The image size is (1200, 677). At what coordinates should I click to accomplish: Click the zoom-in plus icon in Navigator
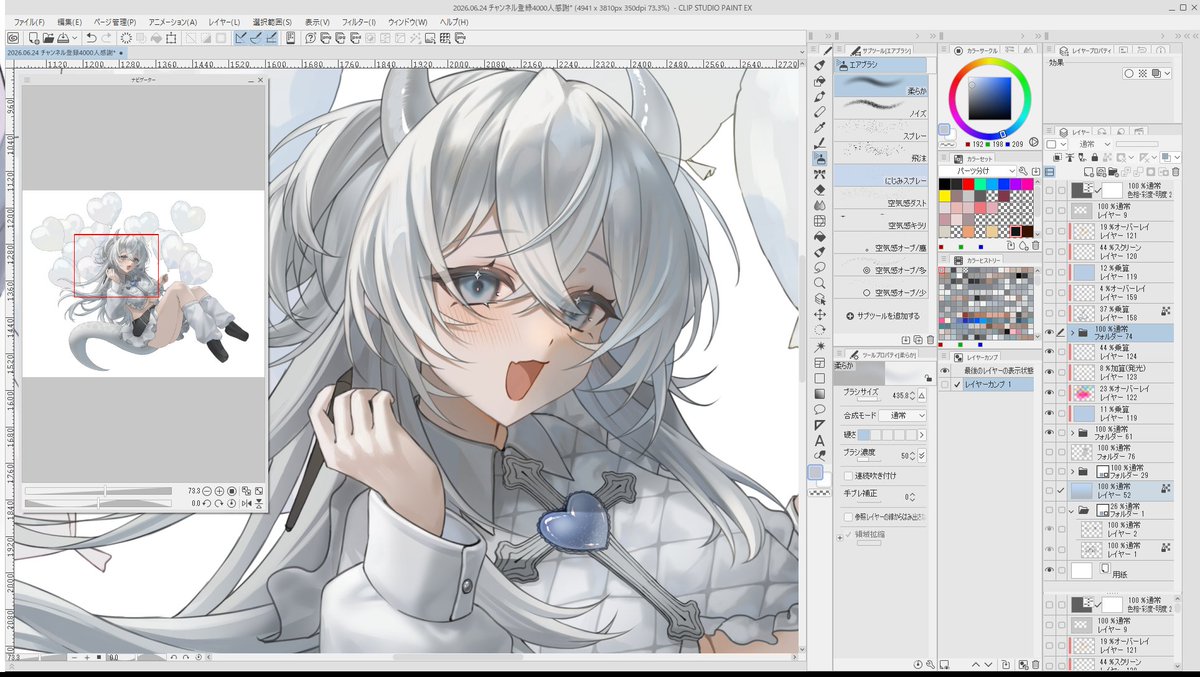[219, 491]
